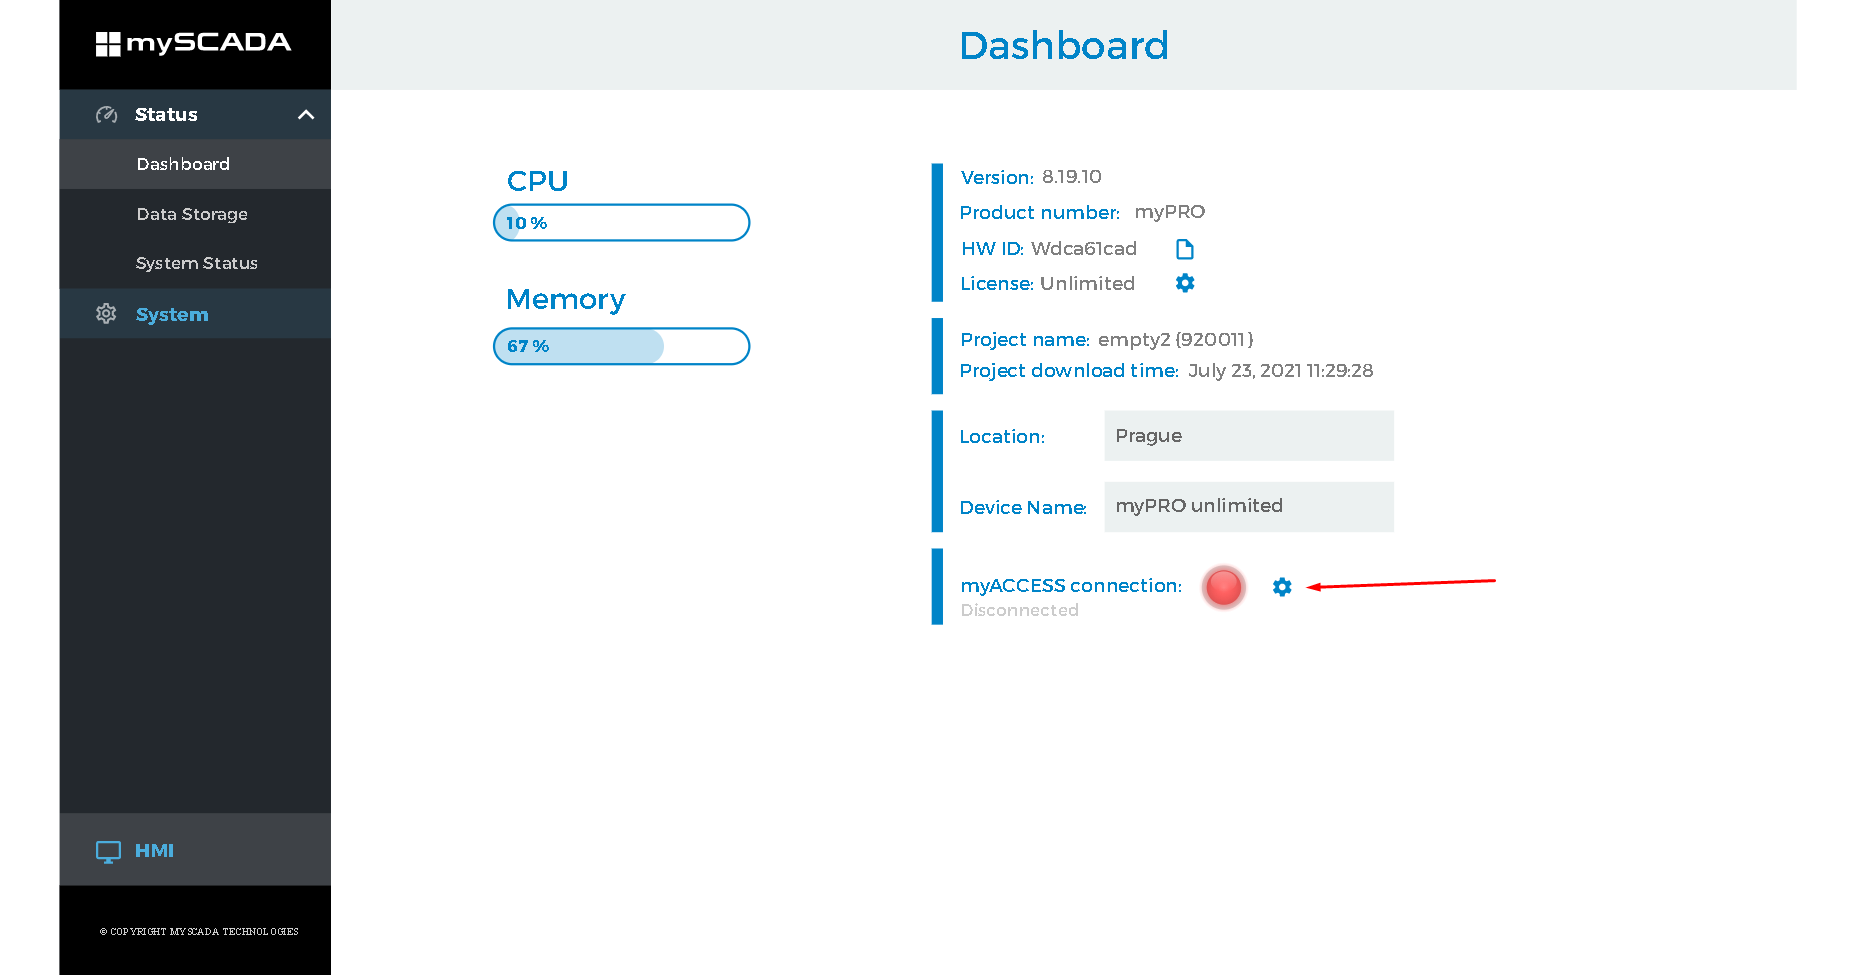Go to System Status page
This screenshot has height=975, width=1854.
tap(195, 263)
